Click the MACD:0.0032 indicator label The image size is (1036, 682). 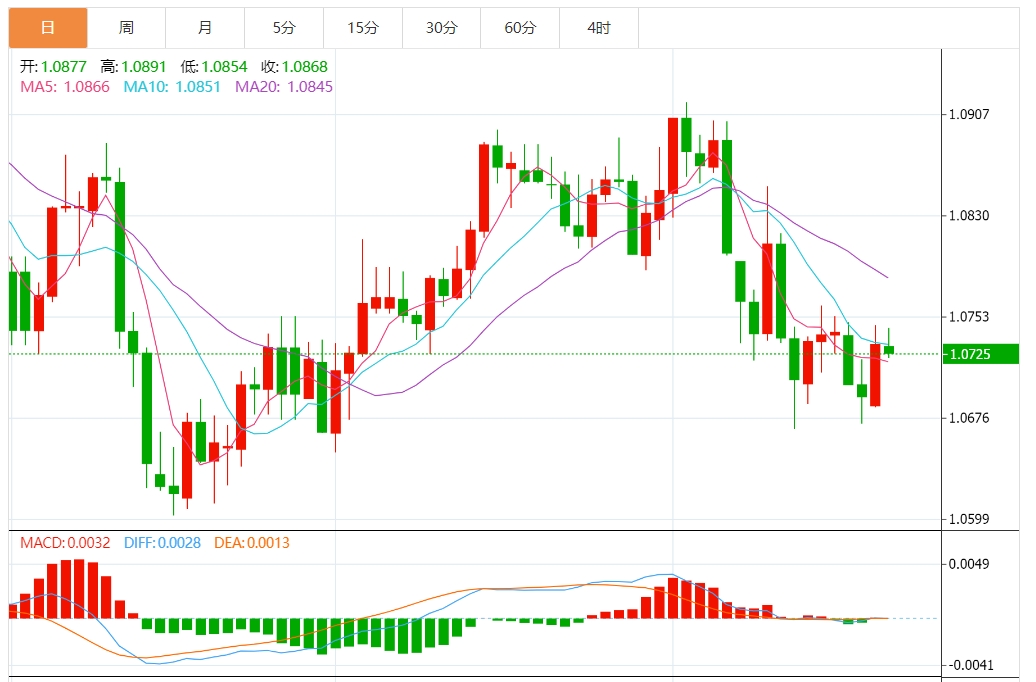[x=65, y=543]
